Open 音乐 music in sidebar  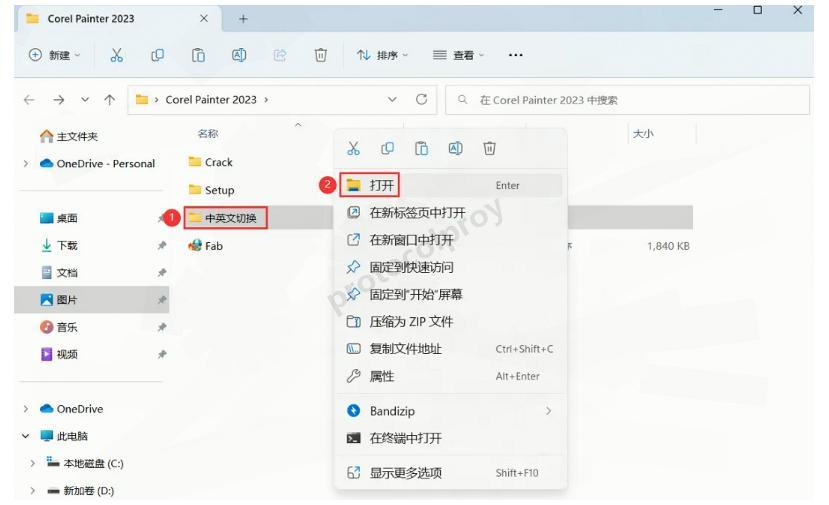click(x=59, y=327)
